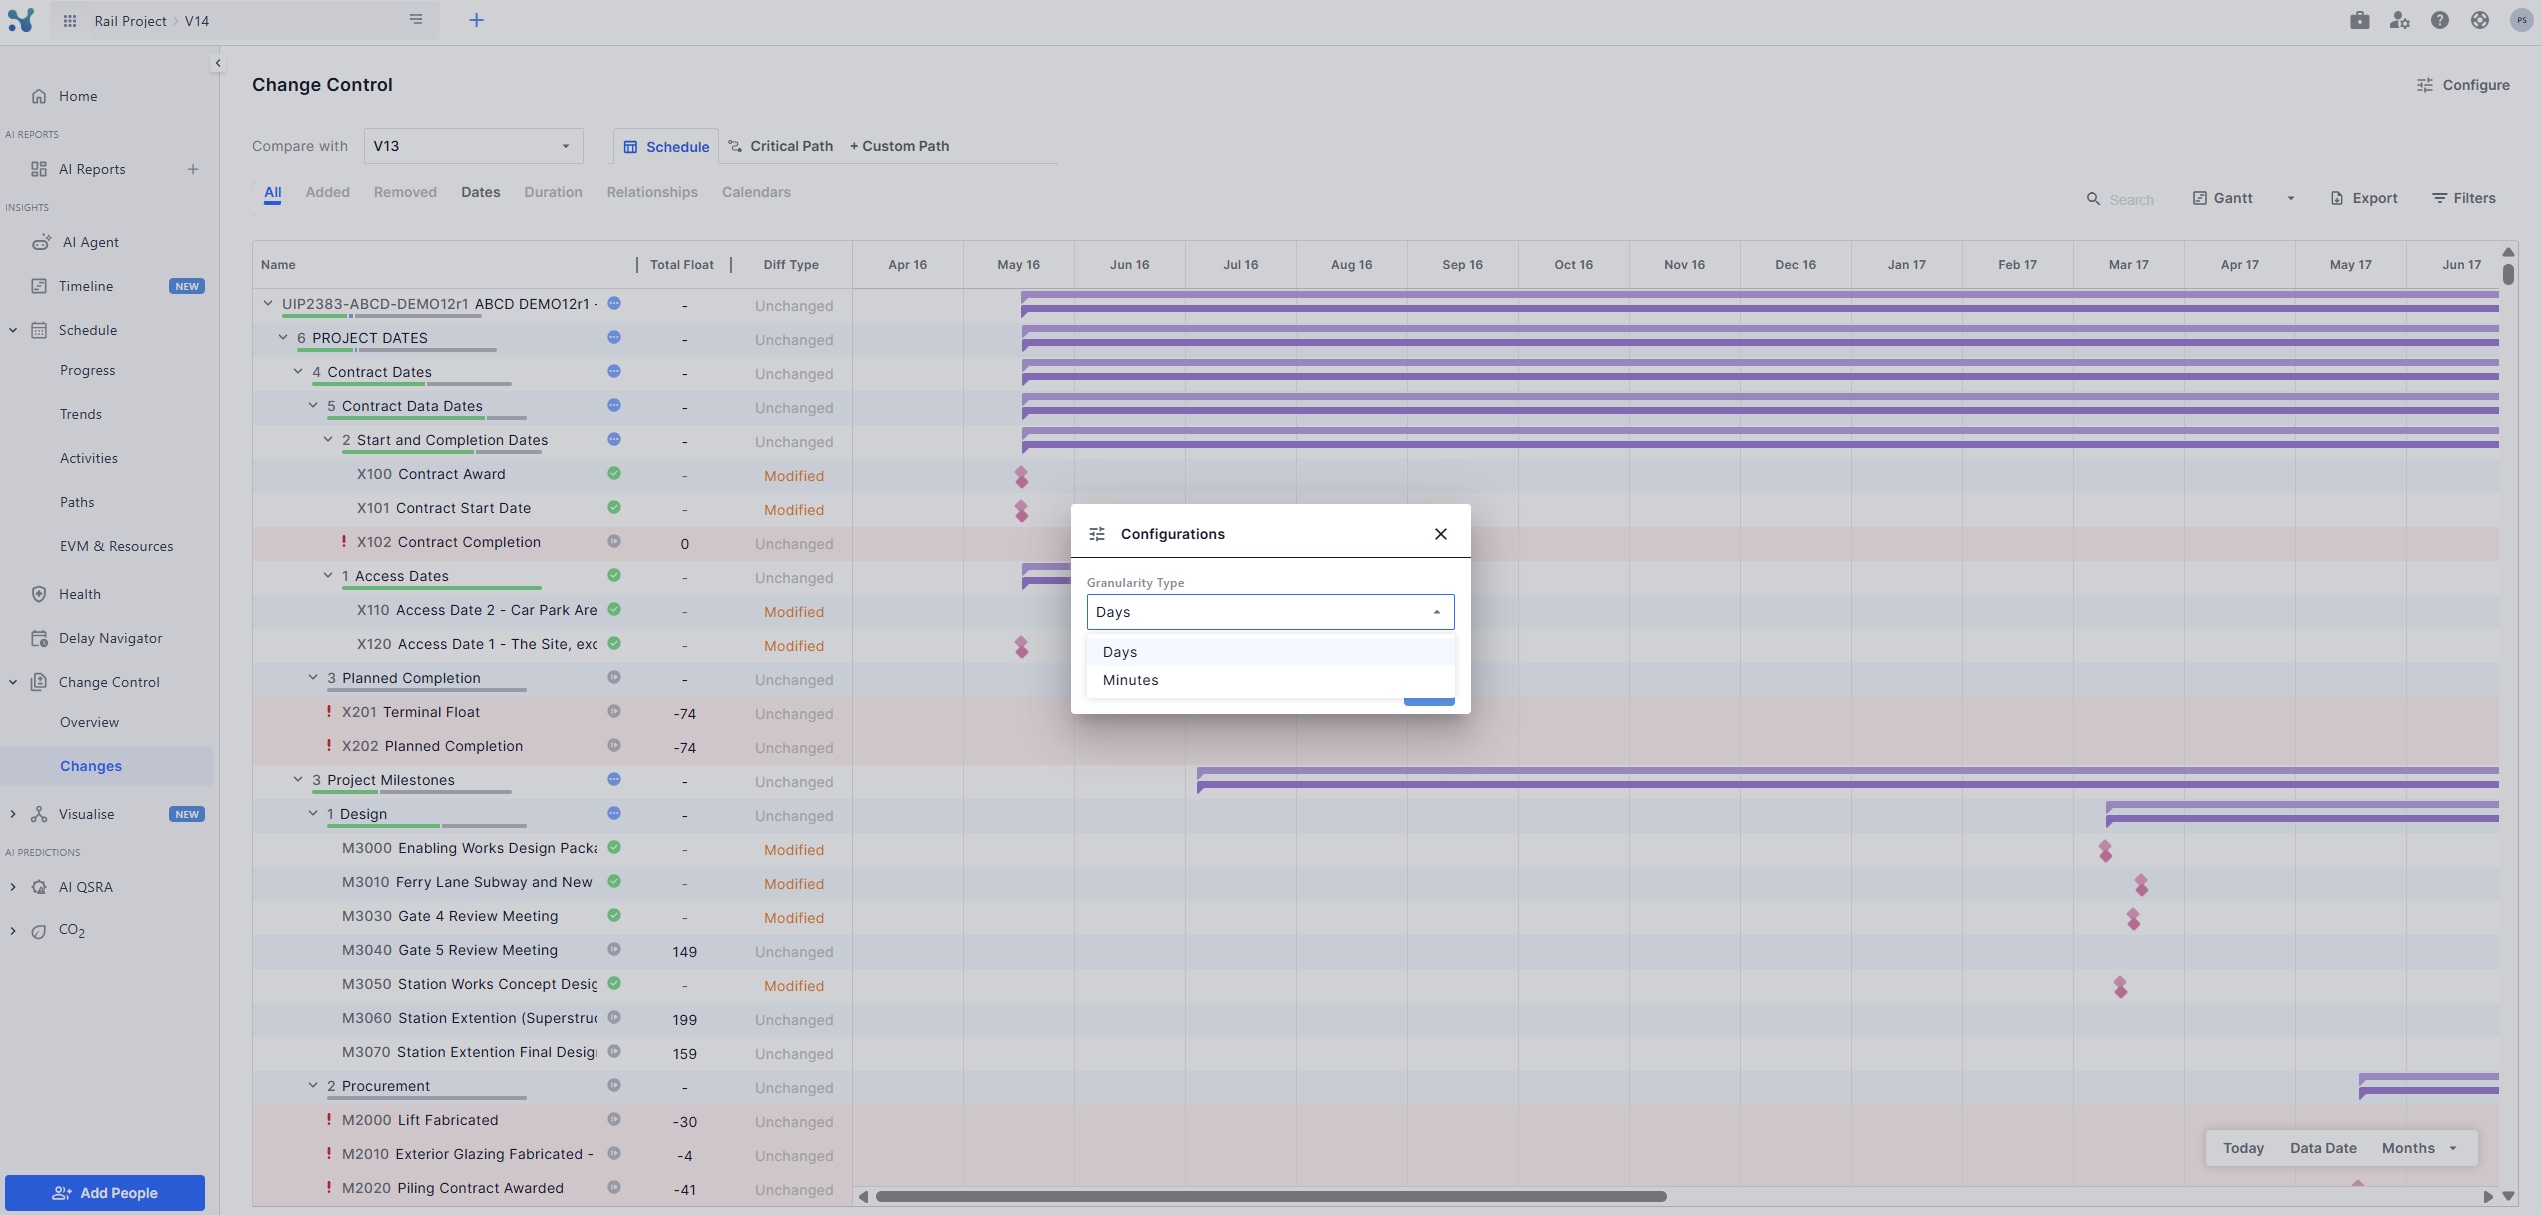
Task: Select Days granularity option
Action: (x=1270, y=652)
